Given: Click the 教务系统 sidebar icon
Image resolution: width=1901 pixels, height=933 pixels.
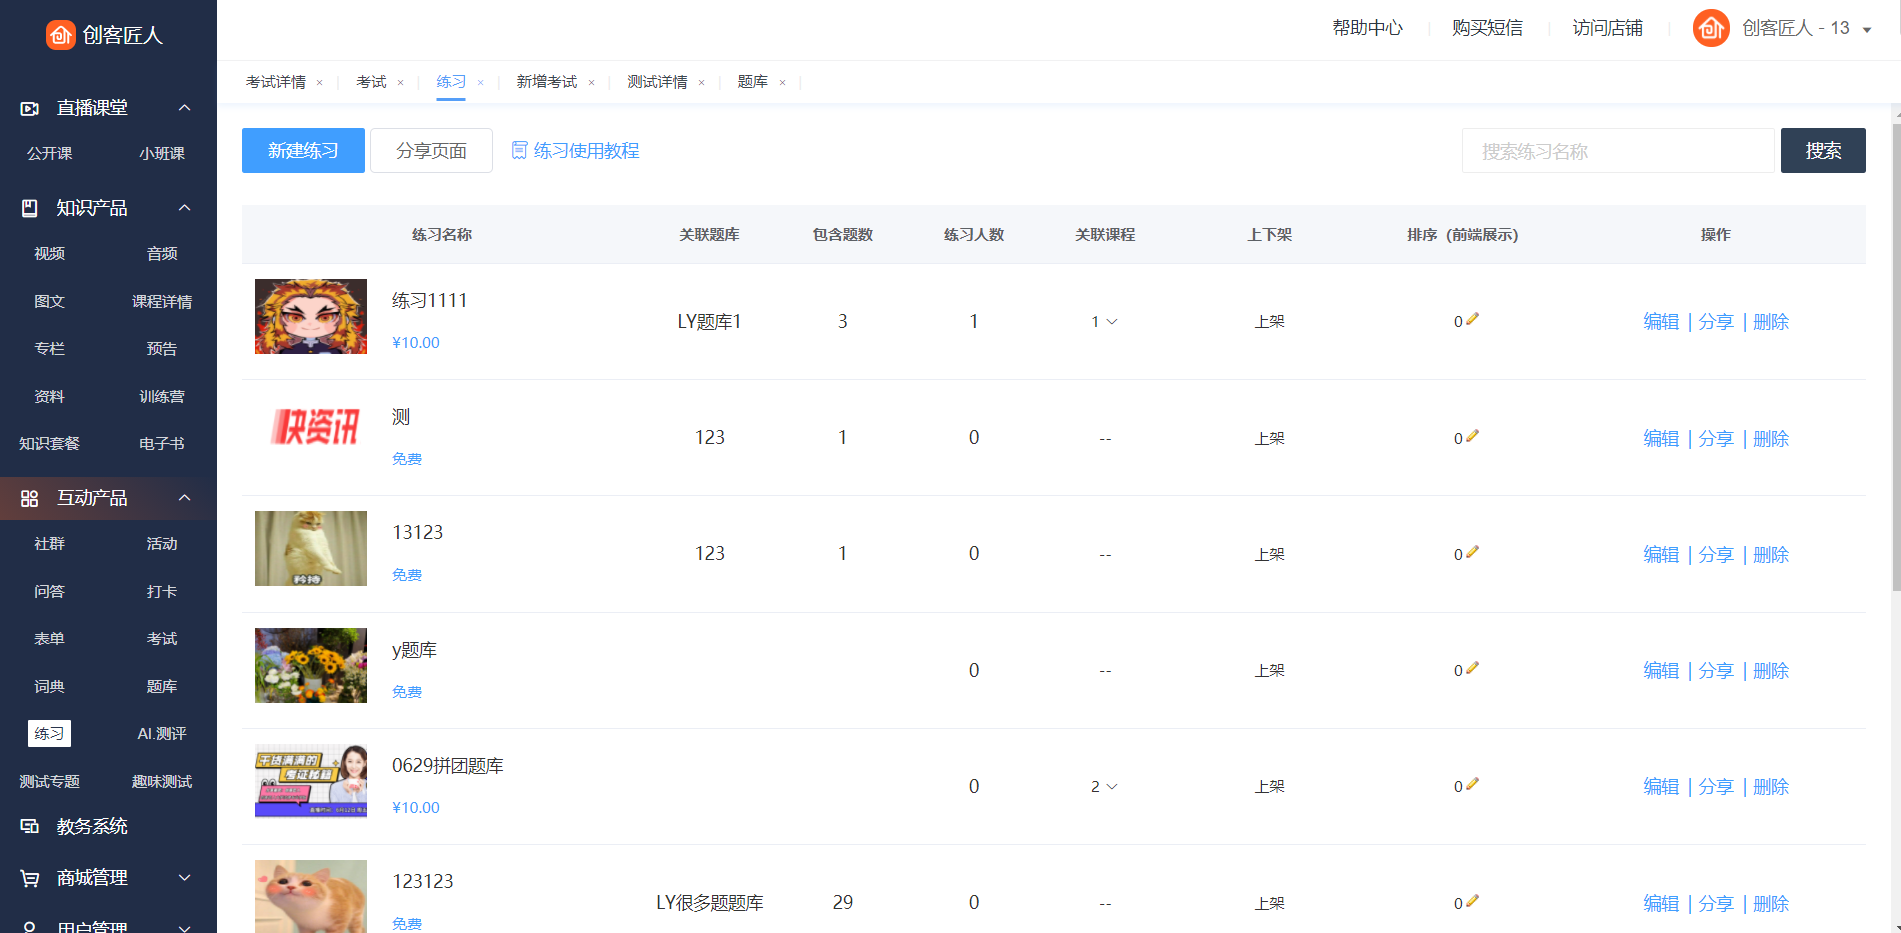Looking at the screenshot, I should pos(30,827).
